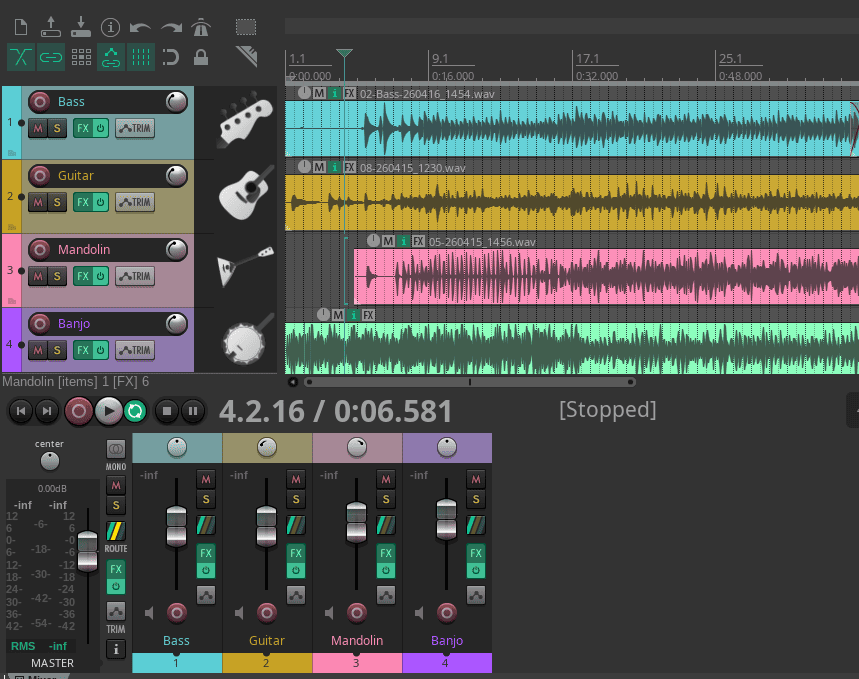Toggle the snap magnet icon

(171, 57)
